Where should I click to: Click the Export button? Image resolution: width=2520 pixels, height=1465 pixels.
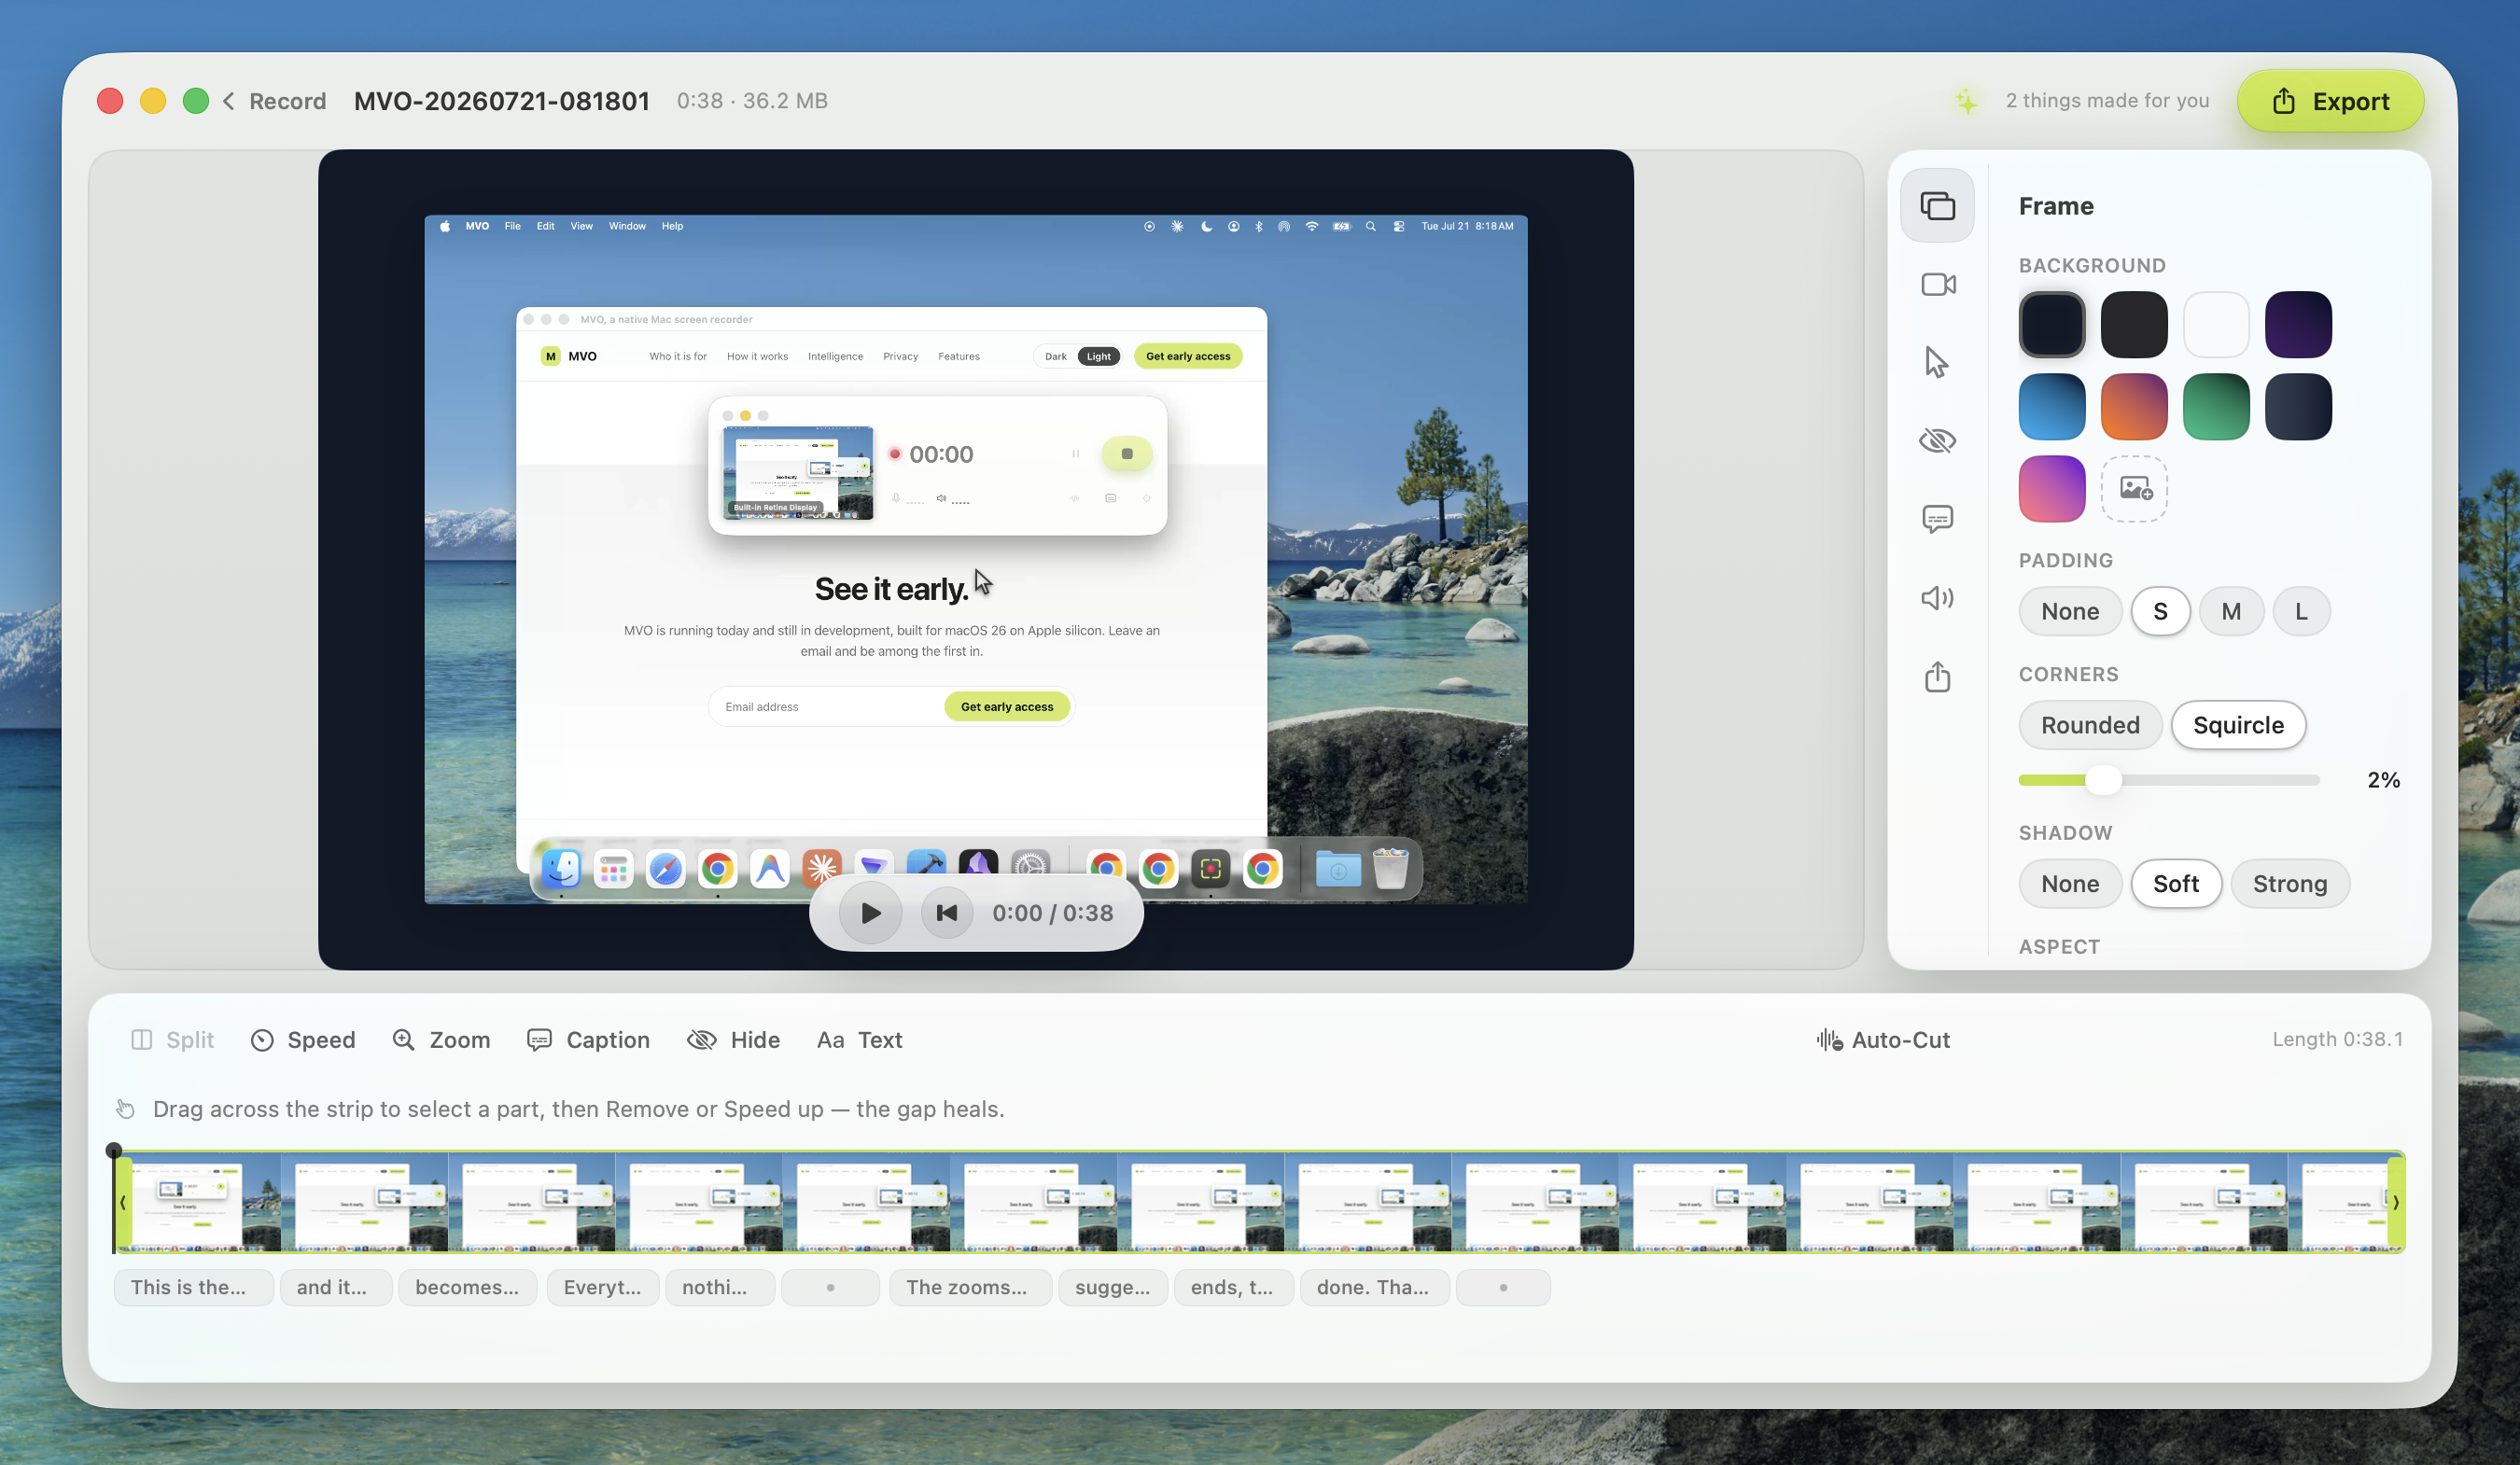(x=2330, y=101)
